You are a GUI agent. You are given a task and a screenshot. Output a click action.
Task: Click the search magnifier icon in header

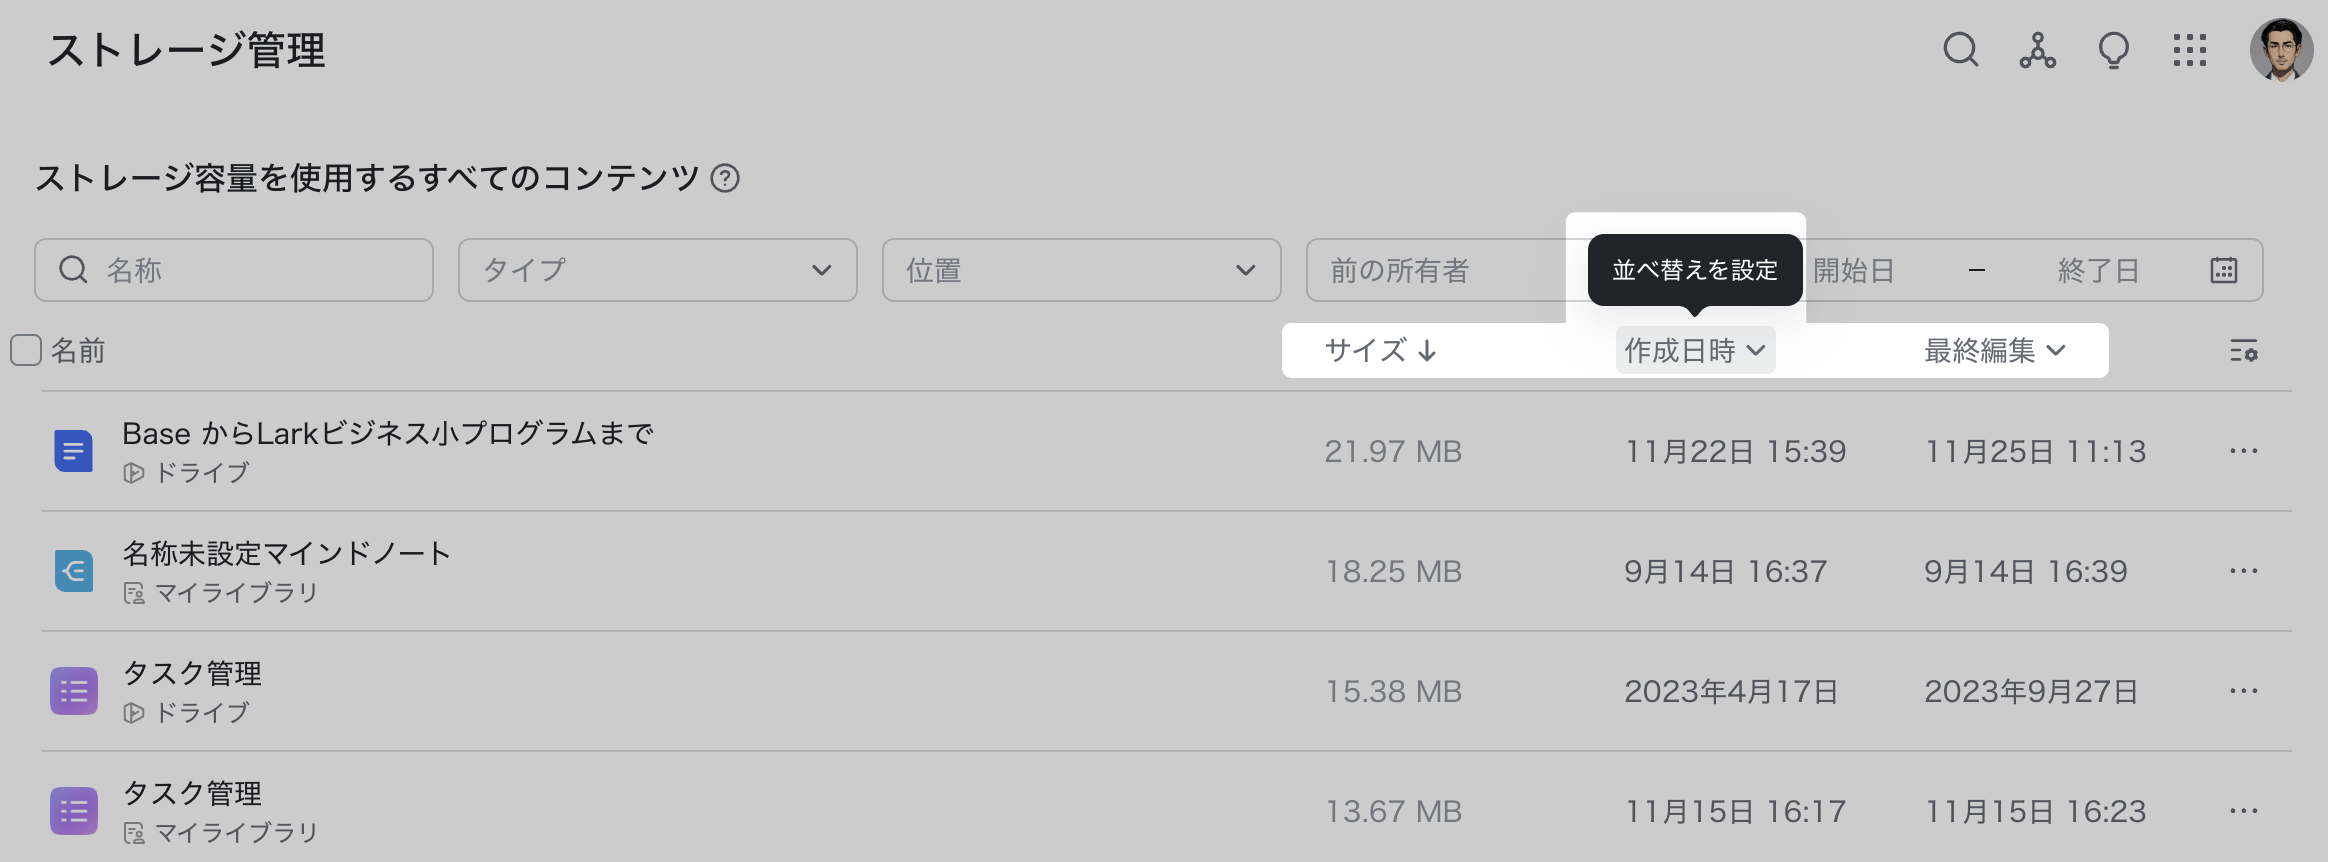pos(1960,49)
